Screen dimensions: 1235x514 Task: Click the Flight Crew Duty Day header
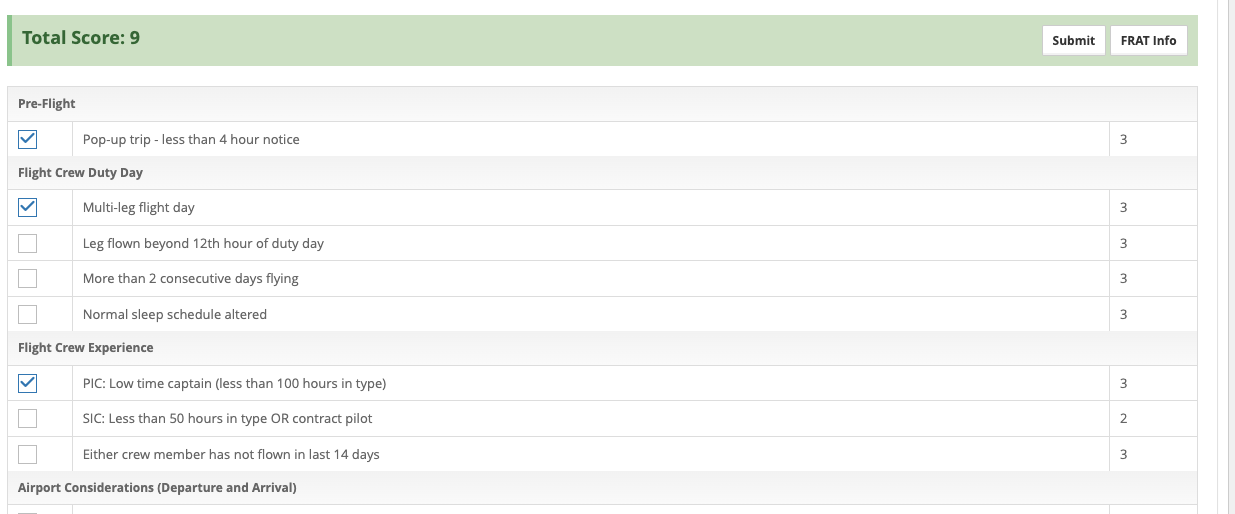pyautogui.click(x=80, y=173)
